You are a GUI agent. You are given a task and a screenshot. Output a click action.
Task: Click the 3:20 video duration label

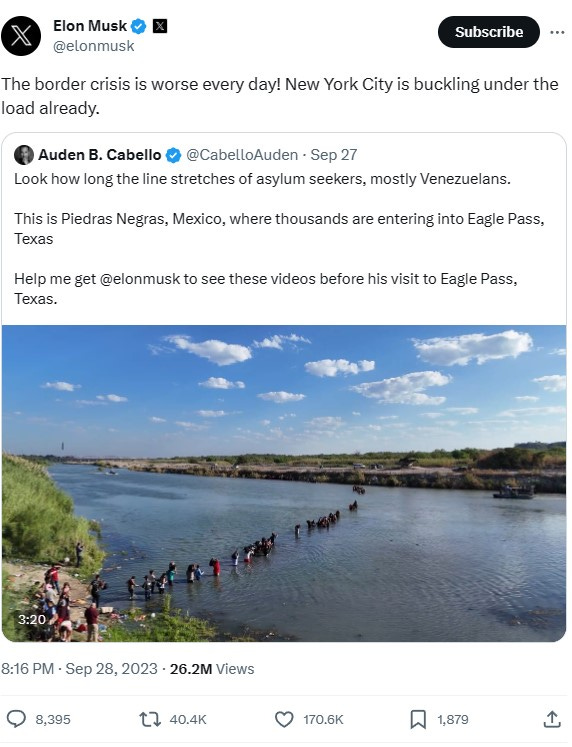tap(32, 619)
